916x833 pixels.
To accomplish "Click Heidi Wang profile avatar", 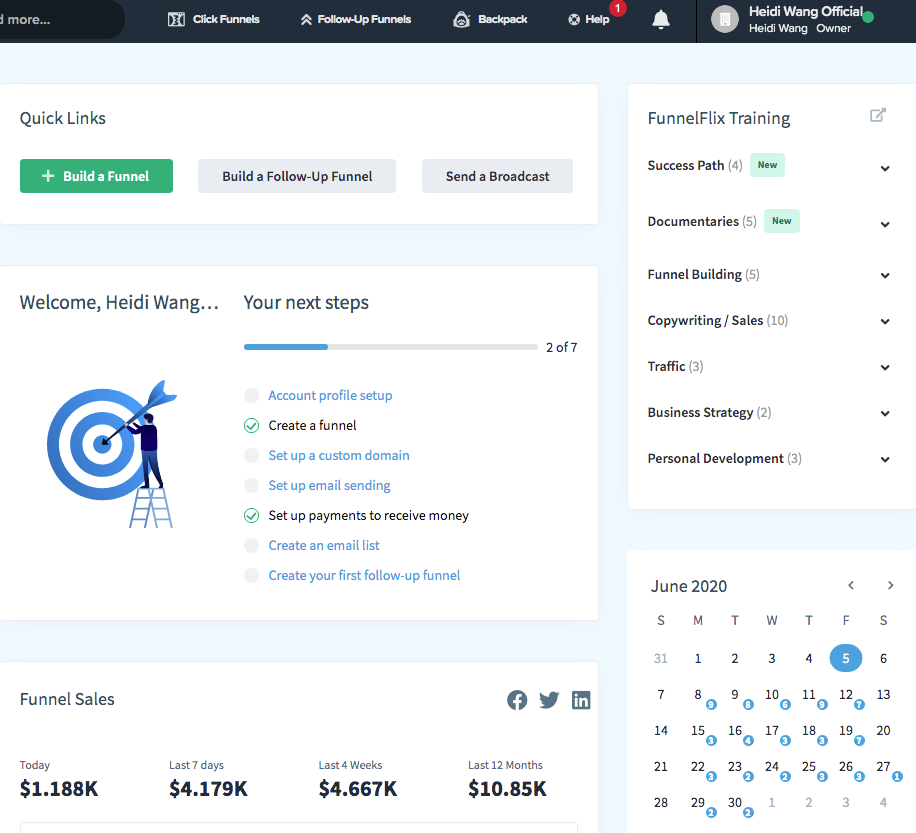I will click(725, 20).
